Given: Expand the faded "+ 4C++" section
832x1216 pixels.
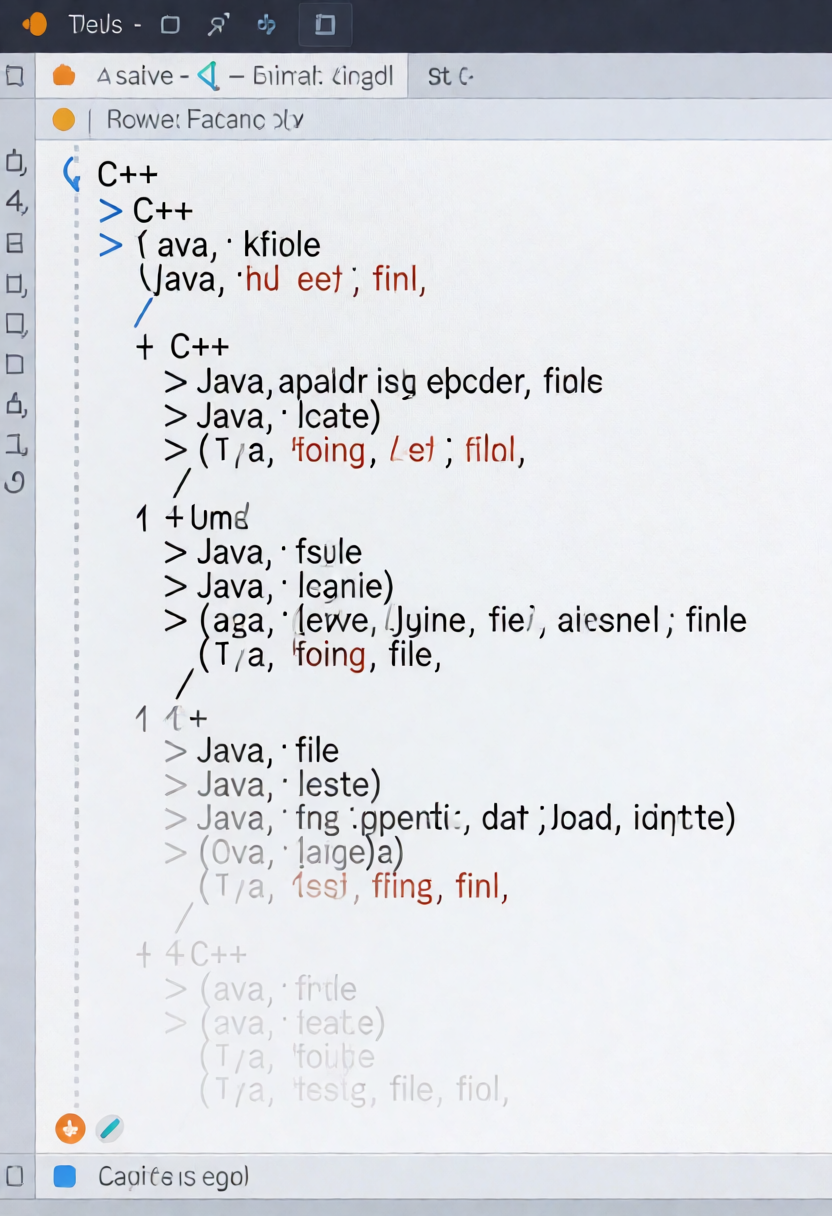Looking at the screenshot, I should 144,955.
